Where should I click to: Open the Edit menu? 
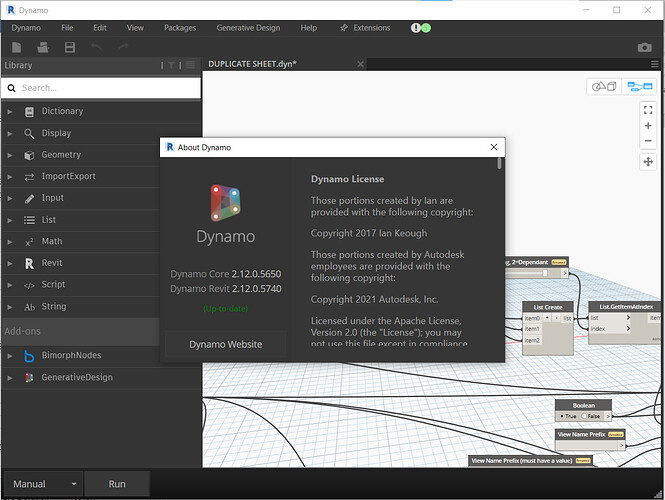[x=100, y=28]
